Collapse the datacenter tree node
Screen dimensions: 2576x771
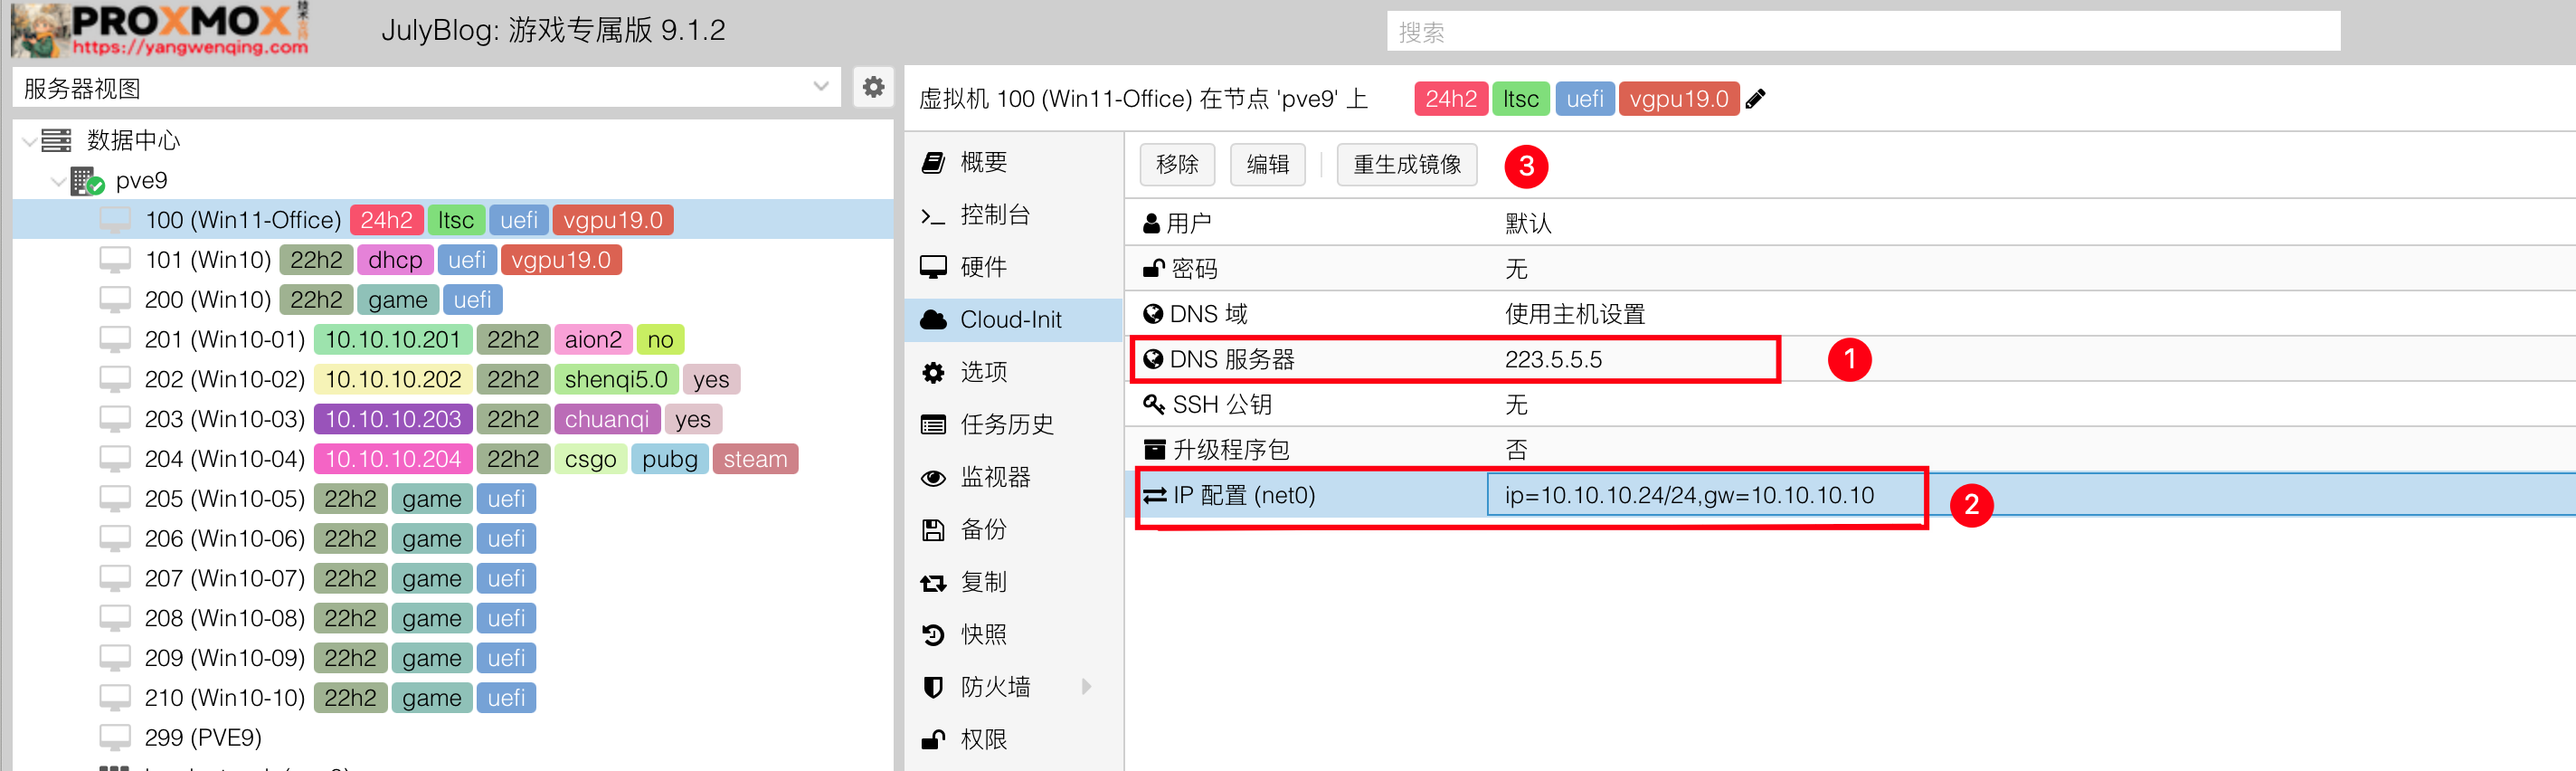[29, 141]
